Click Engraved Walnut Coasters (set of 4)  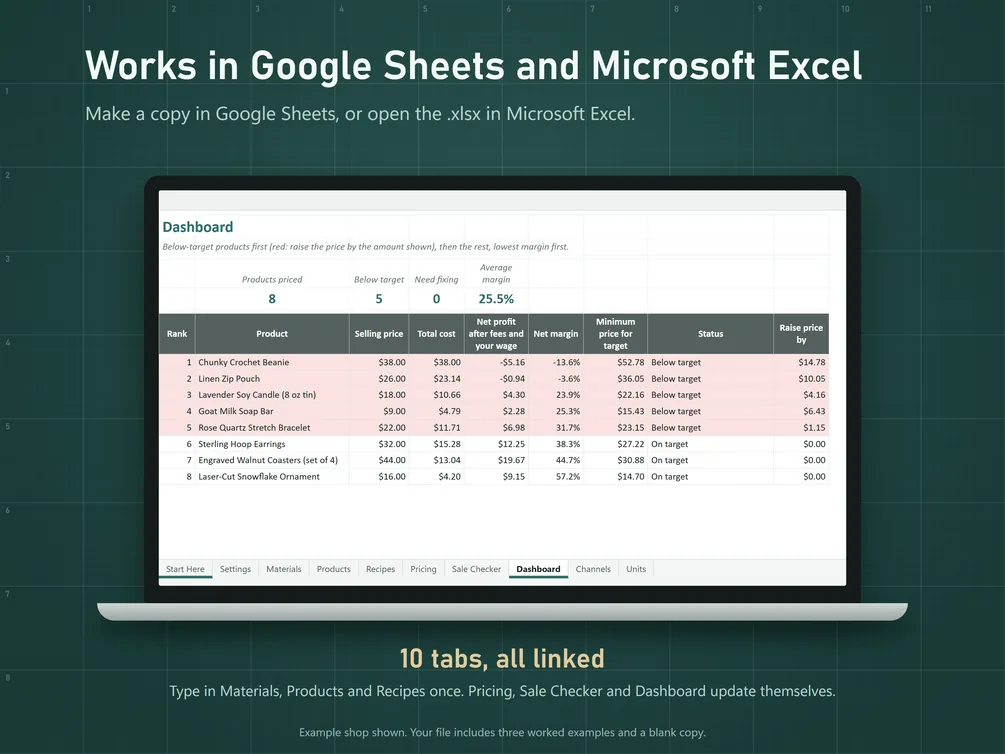(272, 460)
